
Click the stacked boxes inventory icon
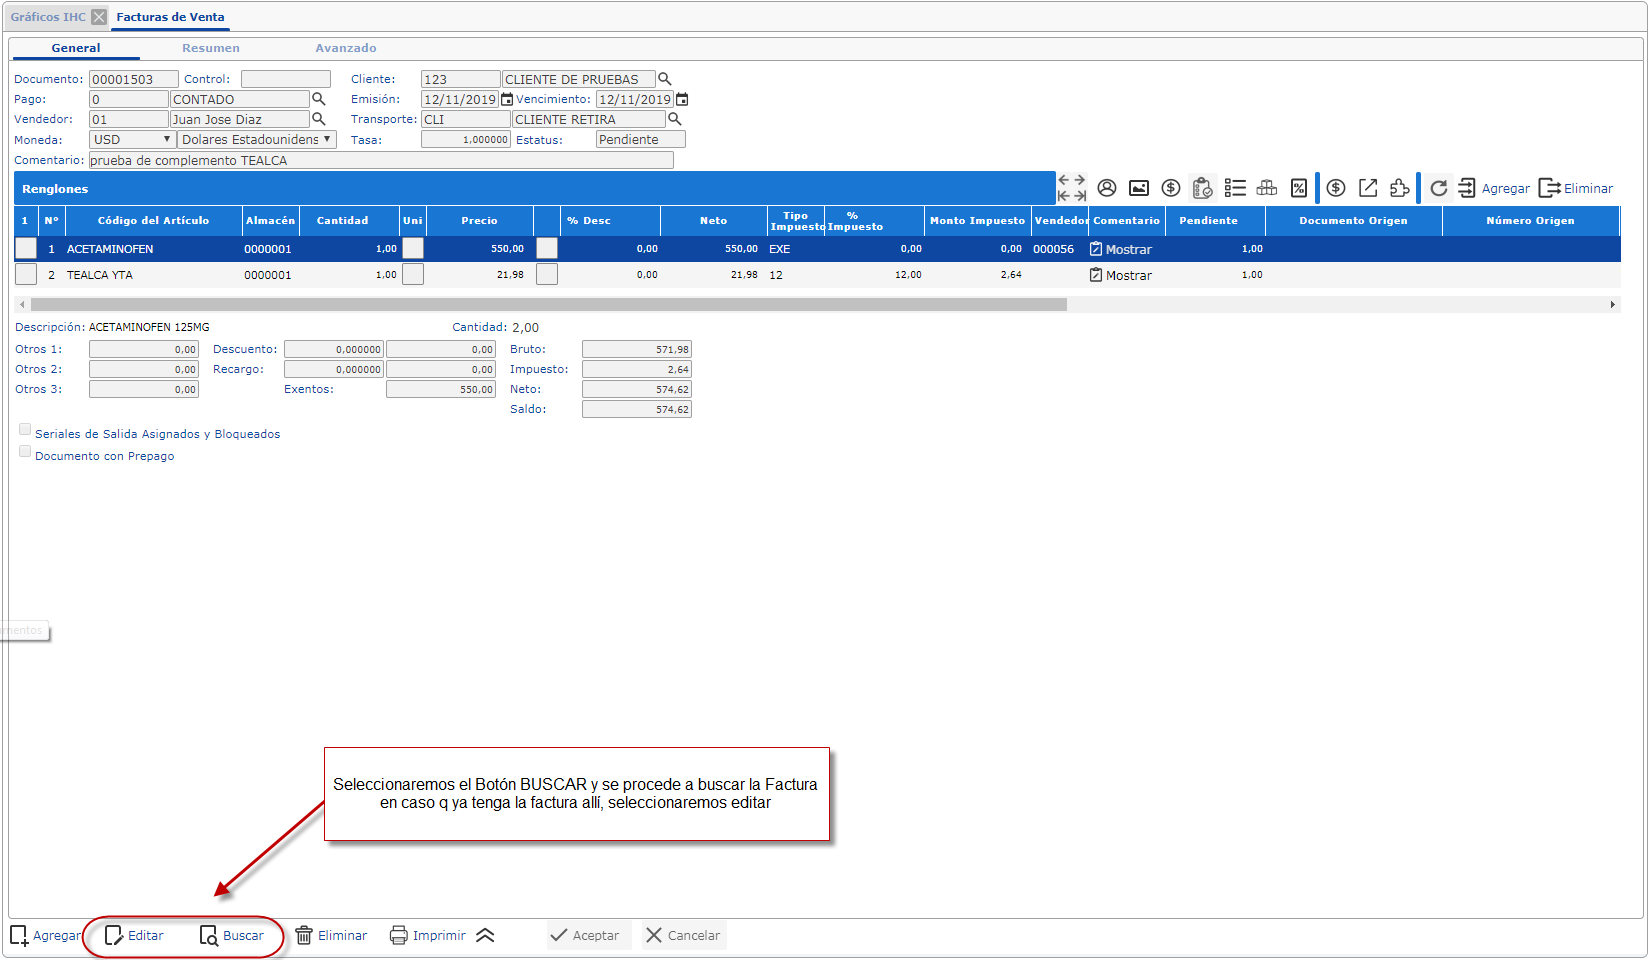click(x=1267, y=188)
